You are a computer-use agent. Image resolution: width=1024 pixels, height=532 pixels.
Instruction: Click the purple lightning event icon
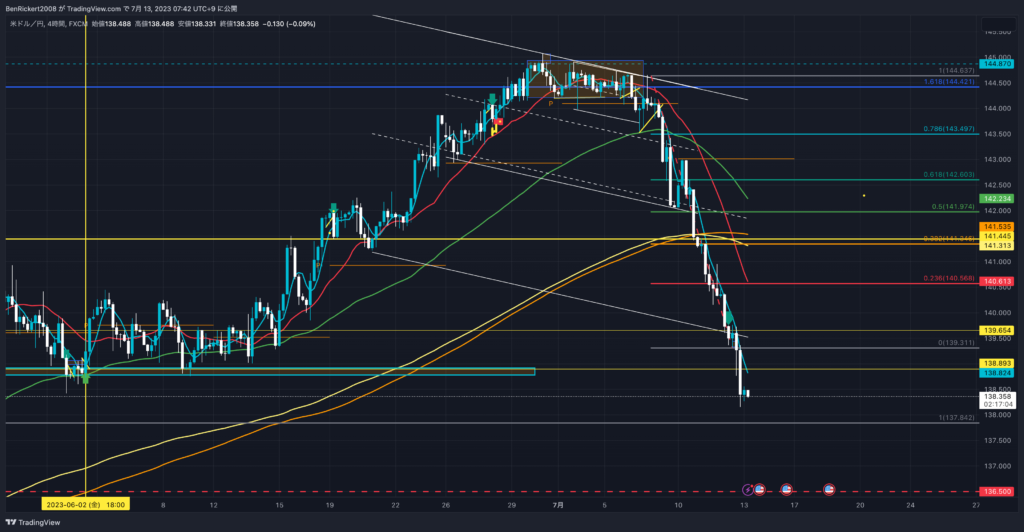tap(748, 489)
